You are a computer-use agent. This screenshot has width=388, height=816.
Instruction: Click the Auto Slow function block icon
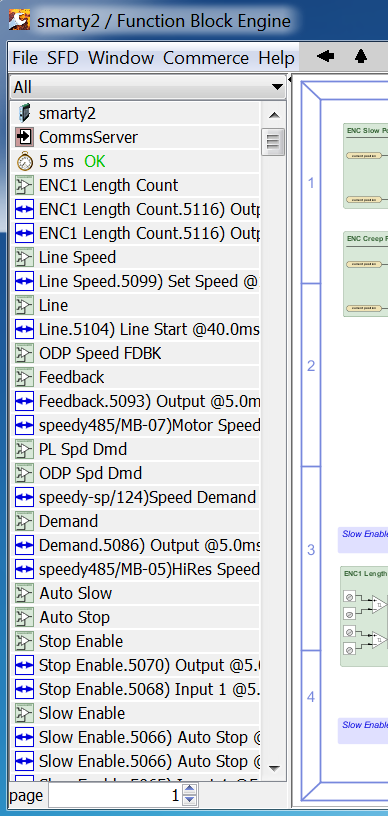pos(24,593)
